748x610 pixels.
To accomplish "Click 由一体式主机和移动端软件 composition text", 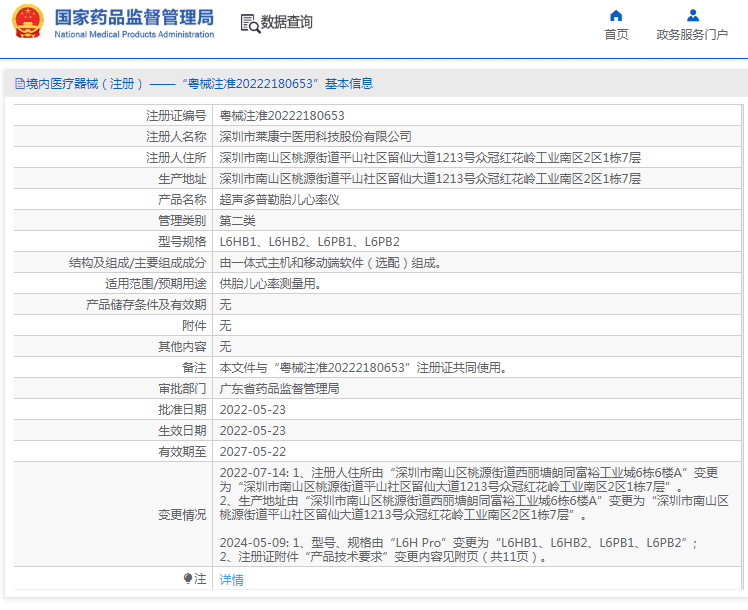I will point(330,263).
